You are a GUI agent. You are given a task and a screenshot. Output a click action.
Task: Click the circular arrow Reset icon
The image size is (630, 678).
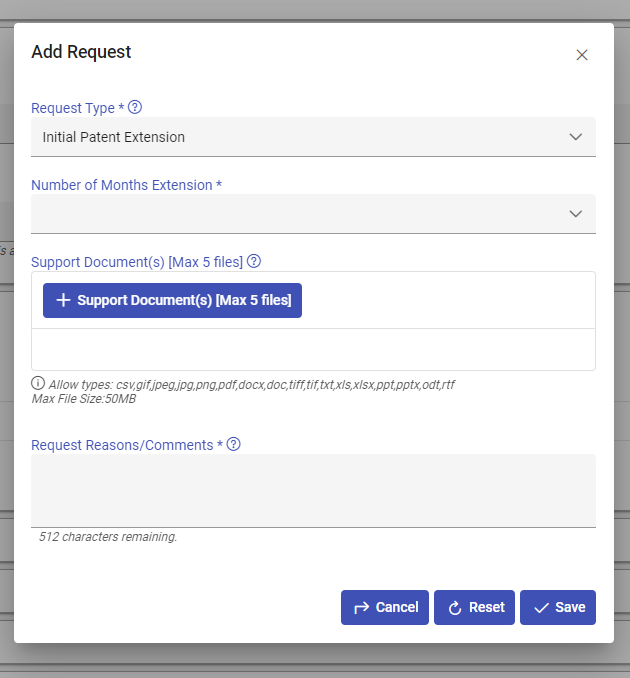tap(454, 608)
